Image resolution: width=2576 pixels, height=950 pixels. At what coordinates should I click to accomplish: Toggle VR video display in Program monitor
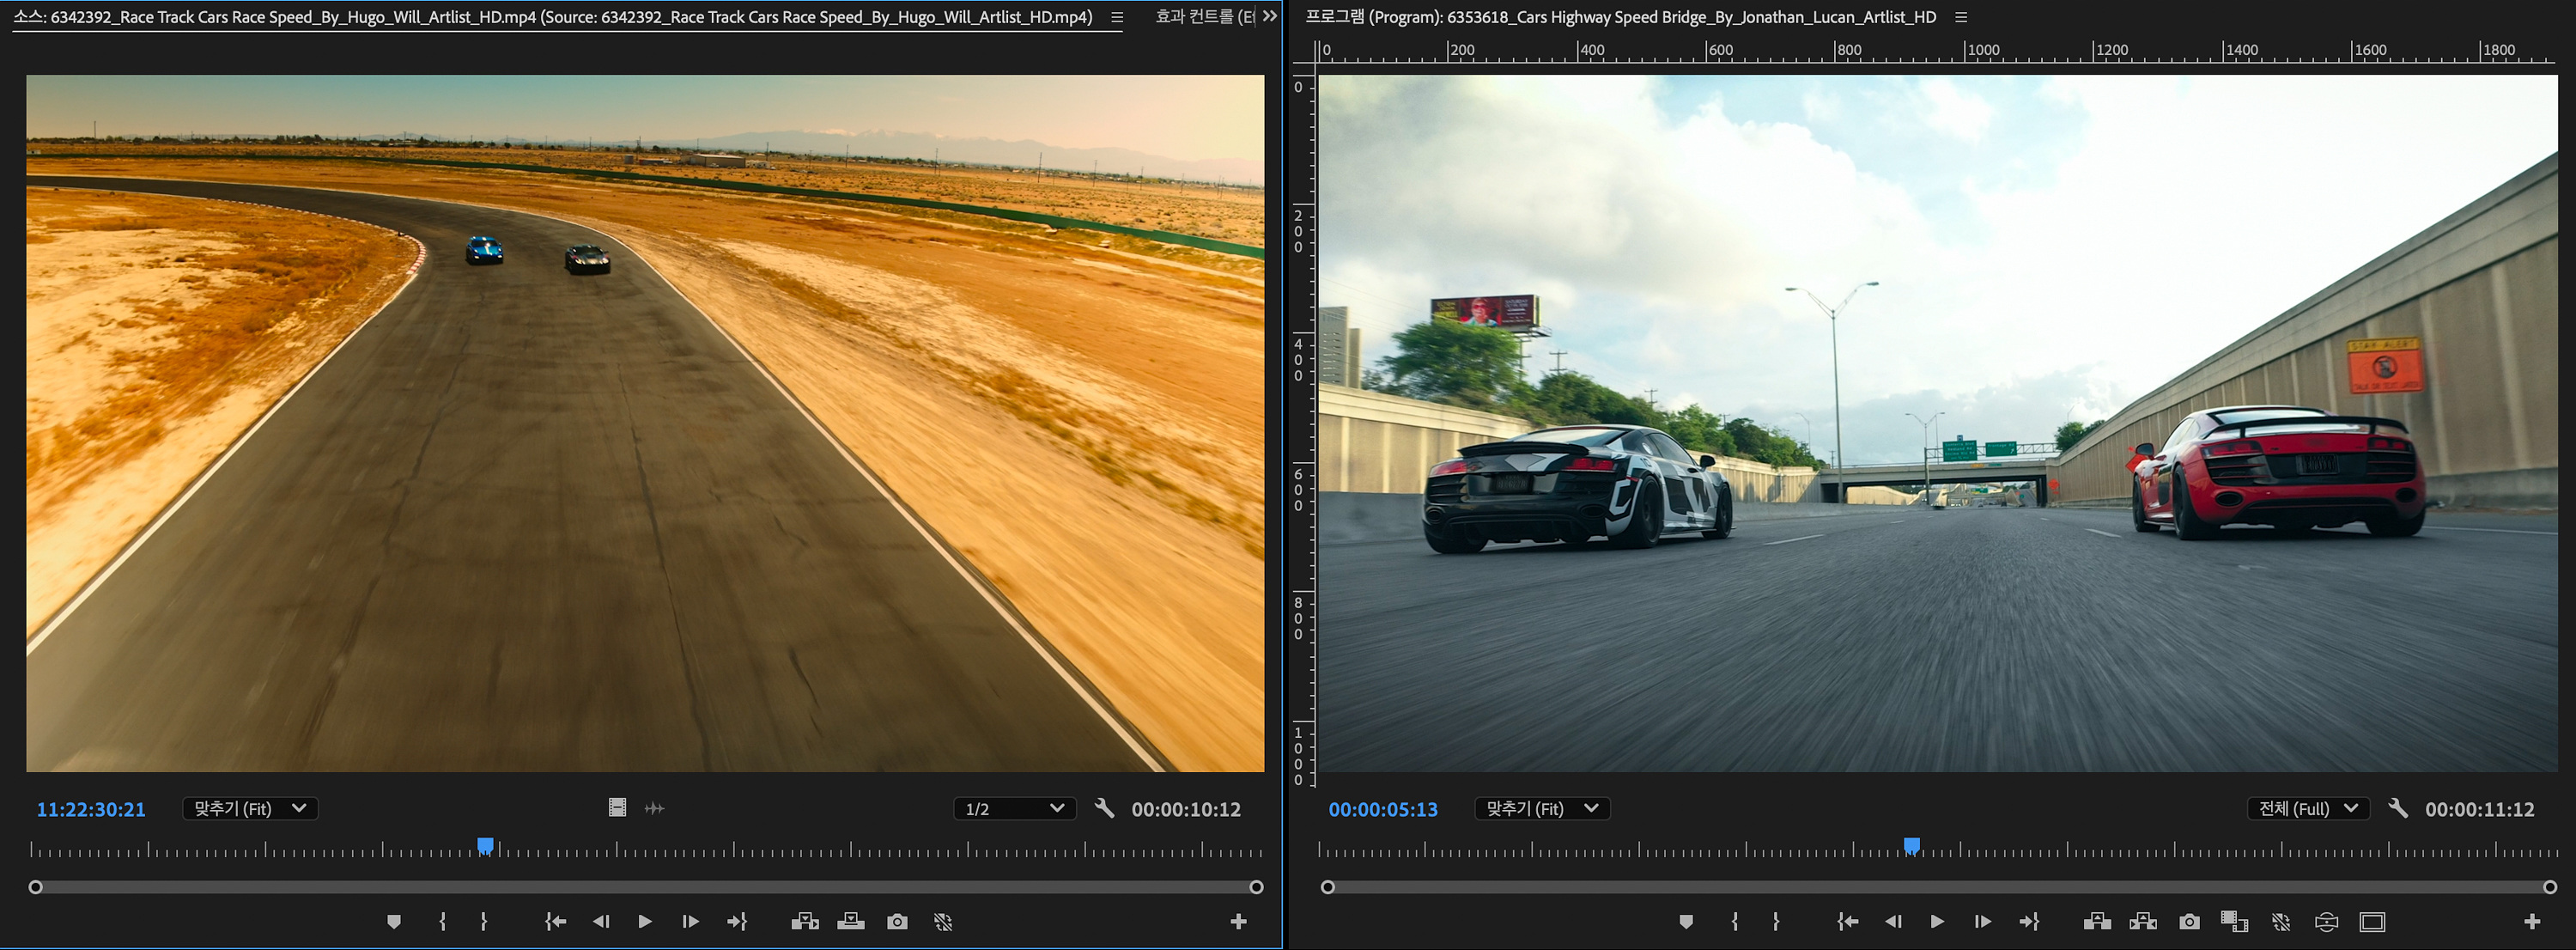click(2326, 921)
